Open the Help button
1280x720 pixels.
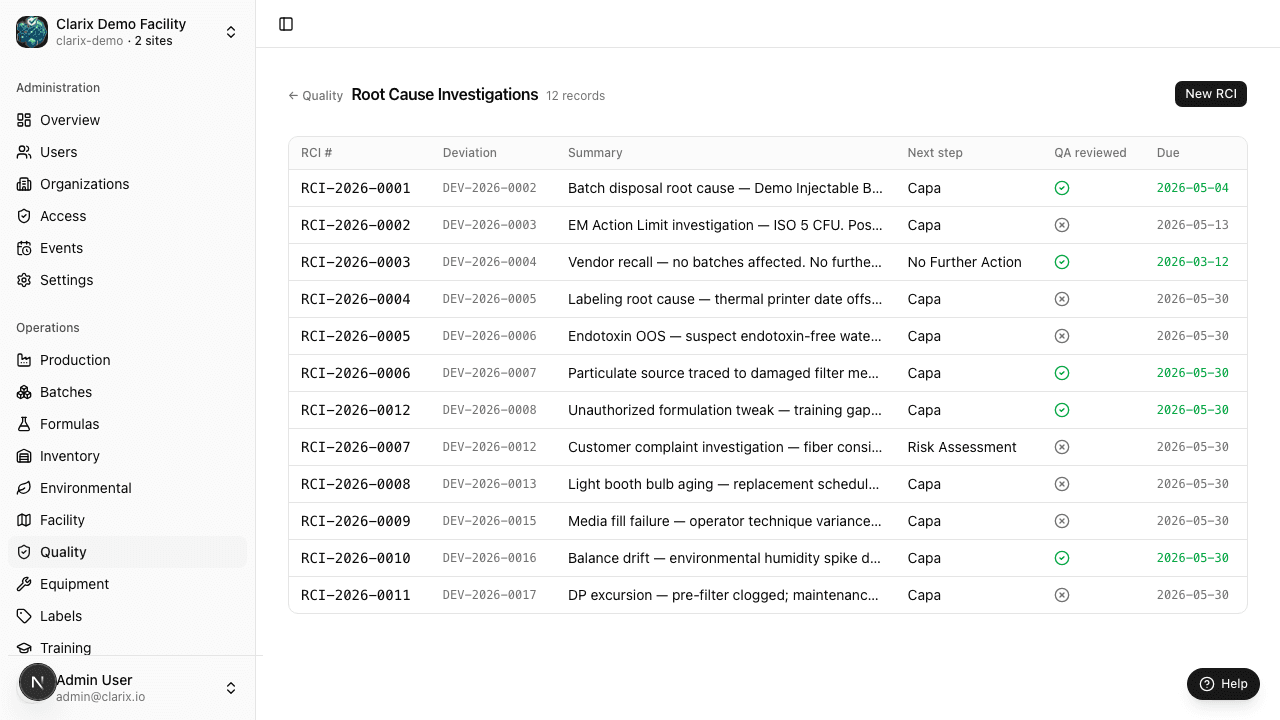tap(1223, 684)
